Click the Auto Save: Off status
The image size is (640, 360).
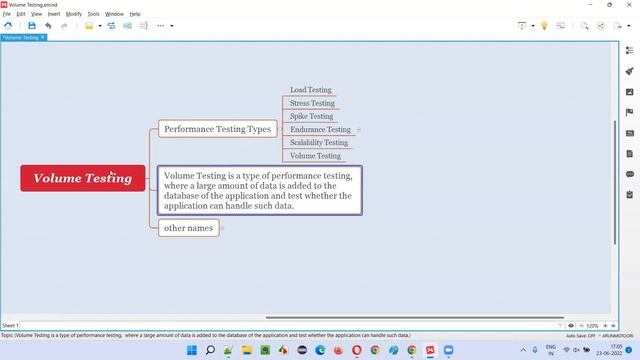[x=580, y=336]
